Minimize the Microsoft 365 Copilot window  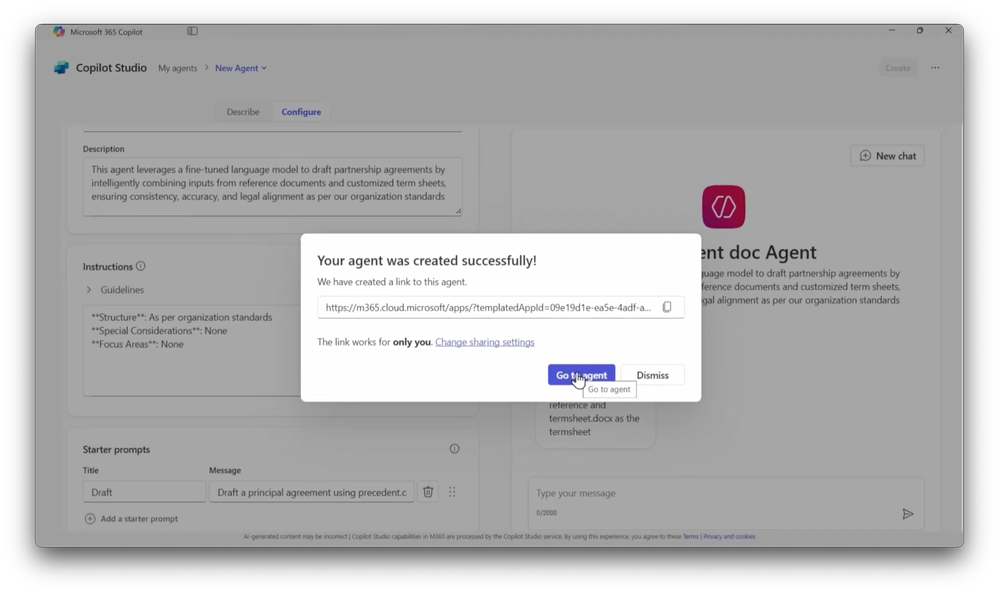[x=892, y=31]
